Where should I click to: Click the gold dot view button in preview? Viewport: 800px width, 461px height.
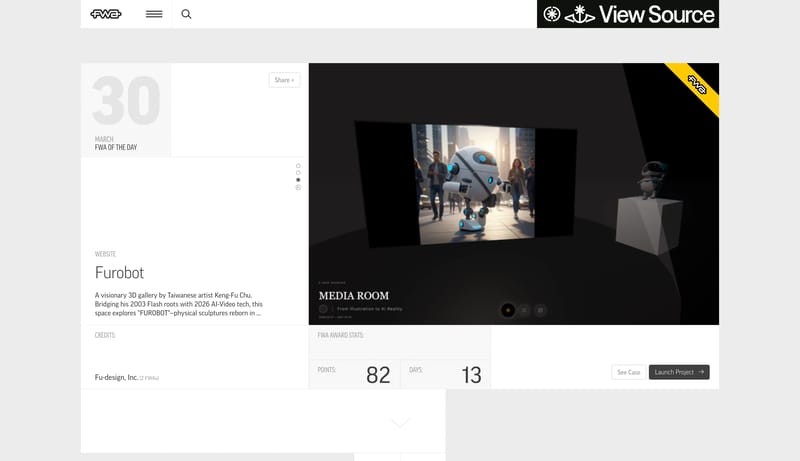click(x=508, y=310)
